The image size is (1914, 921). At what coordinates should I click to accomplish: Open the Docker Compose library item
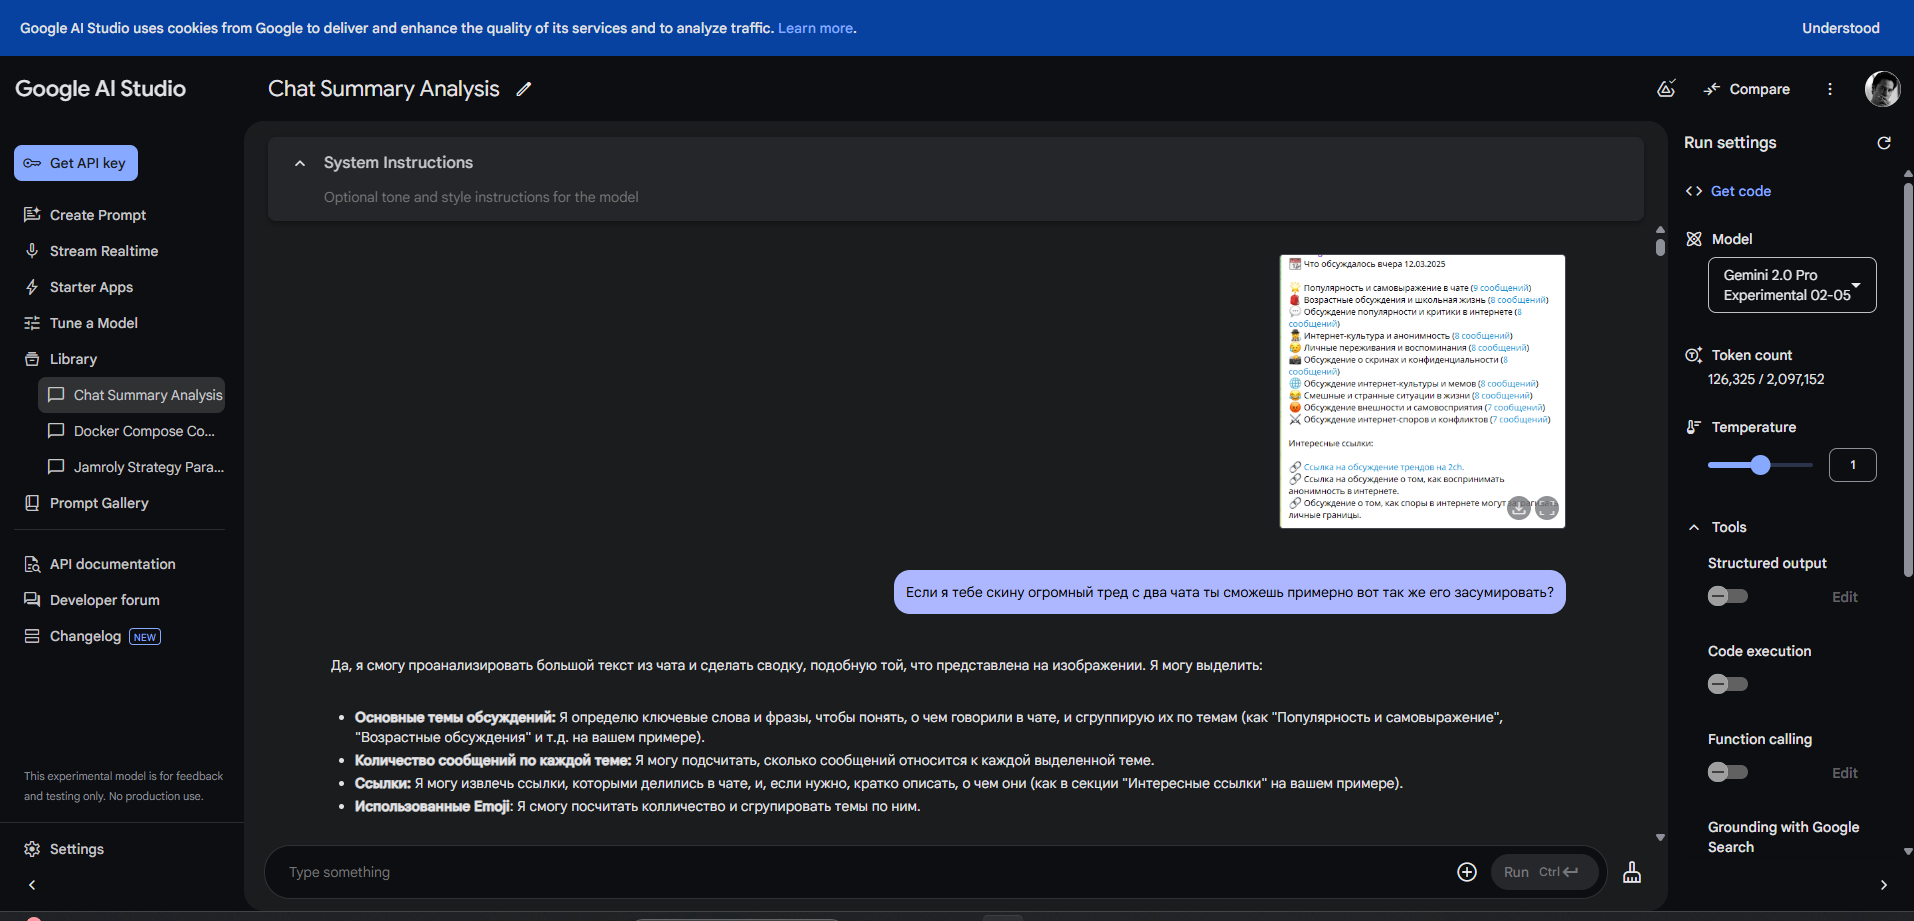coord(131,431)
